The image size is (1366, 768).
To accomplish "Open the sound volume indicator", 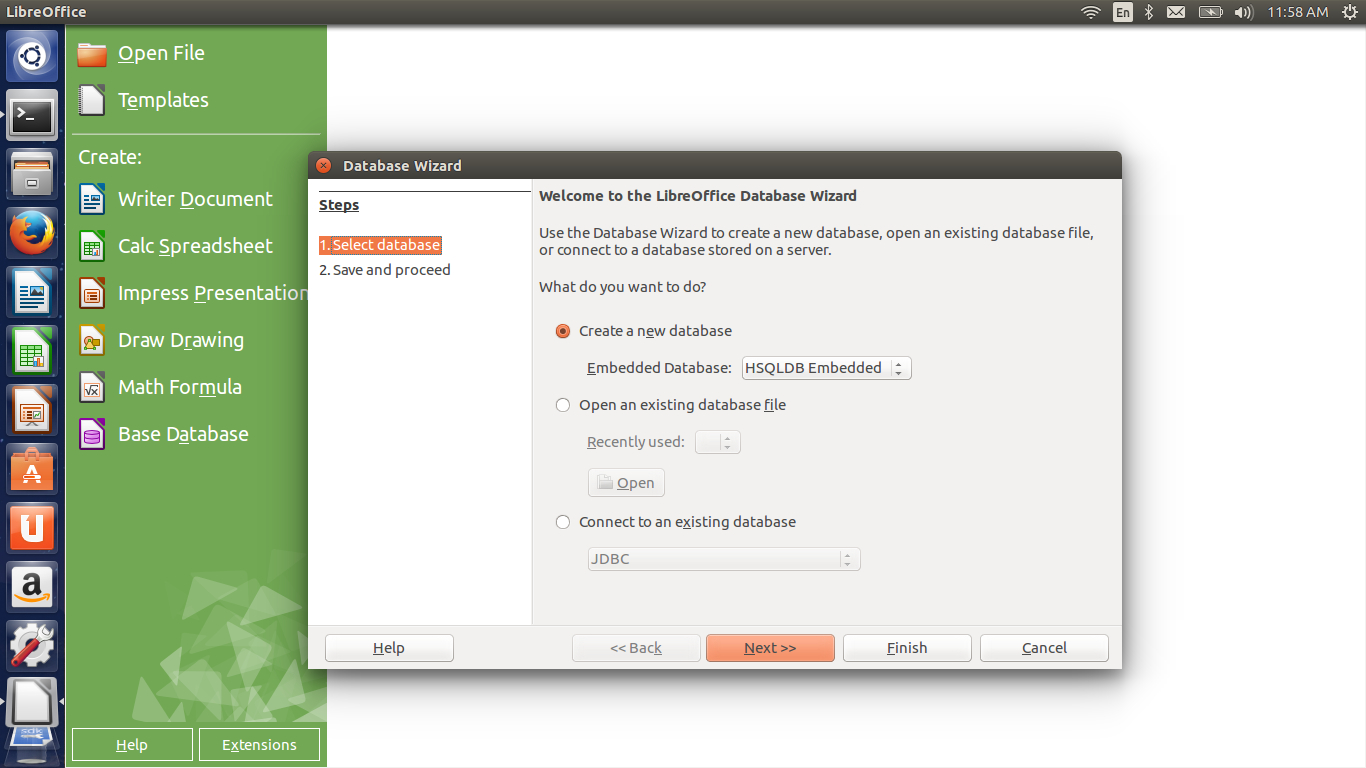I will [x=1243, y=12].
